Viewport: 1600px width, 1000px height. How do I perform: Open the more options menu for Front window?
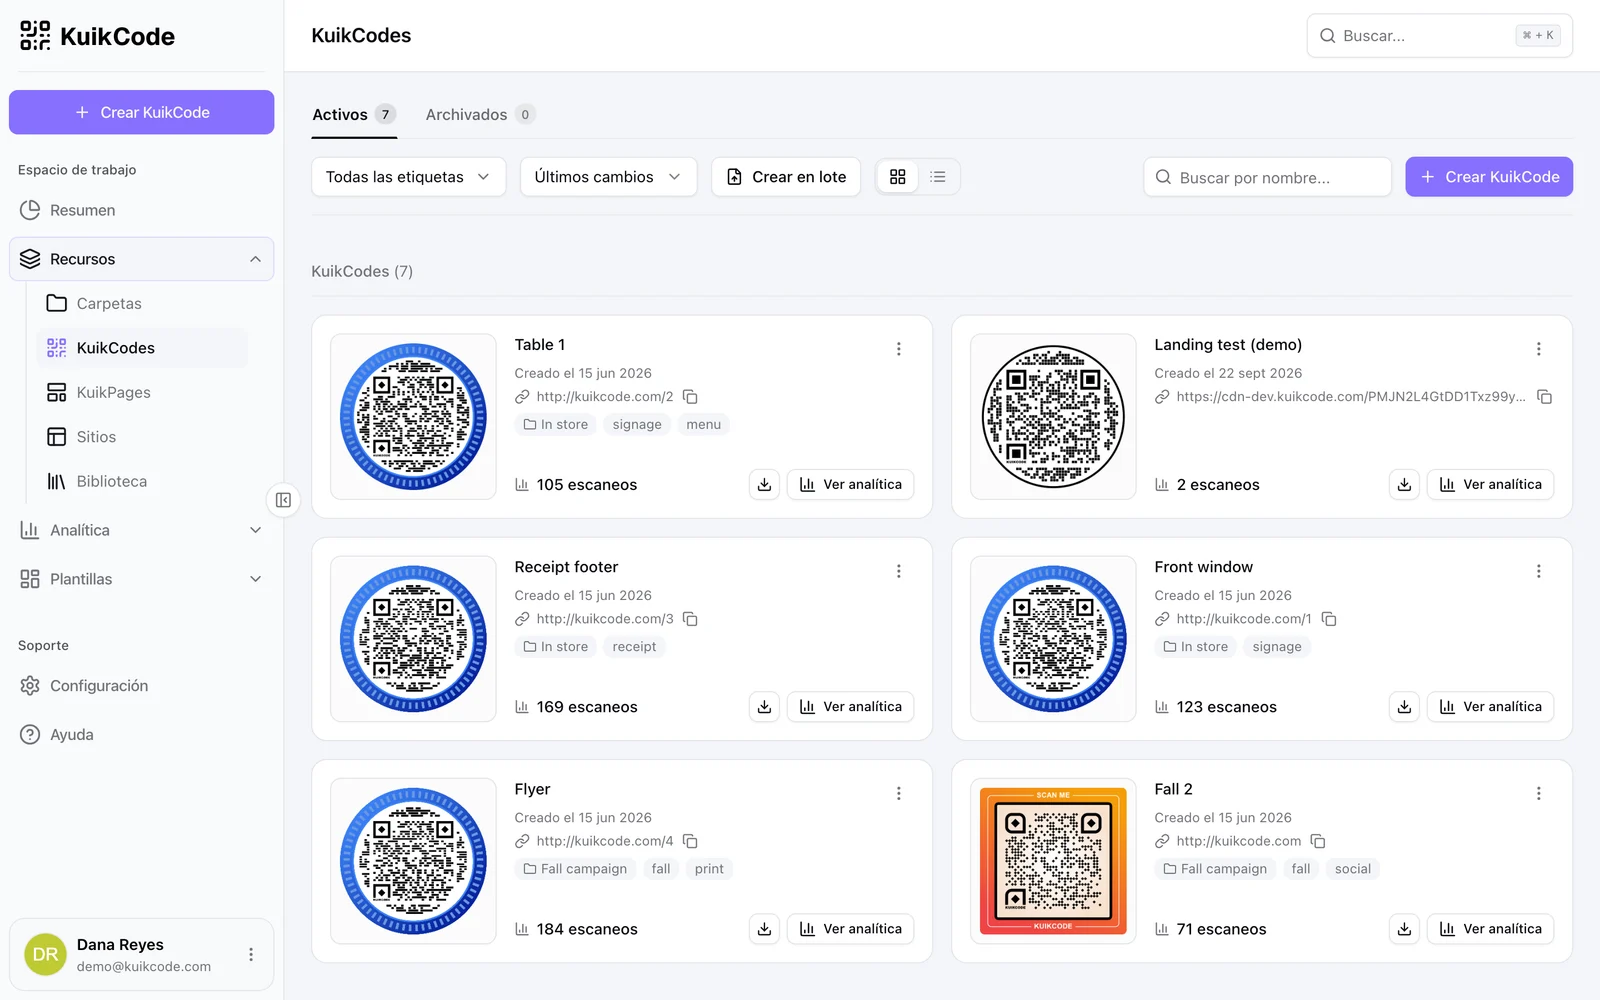click(x=1538, y=571)
